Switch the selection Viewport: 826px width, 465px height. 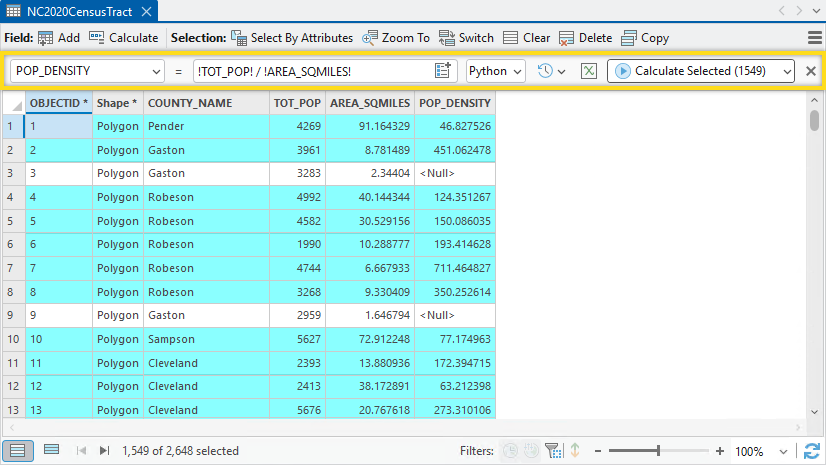point(467,38)
